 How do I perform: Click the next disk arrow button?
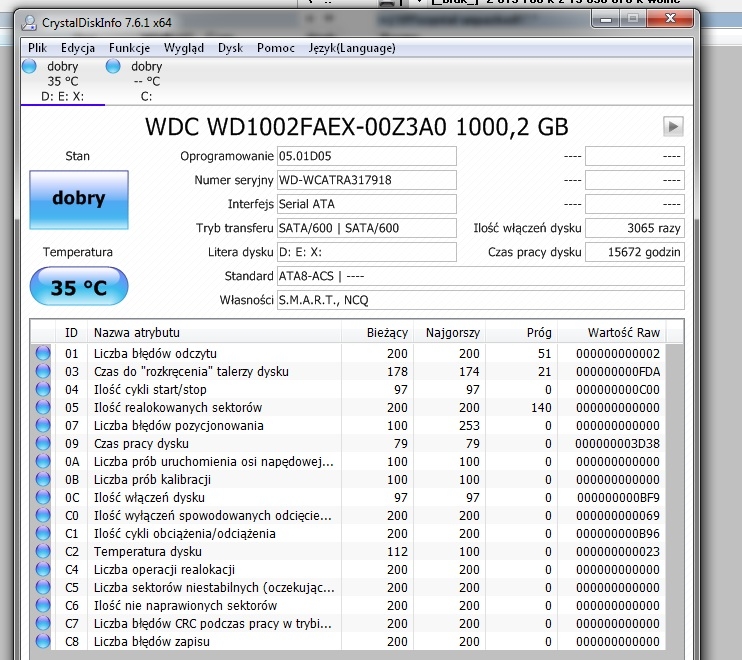[673, 126]
